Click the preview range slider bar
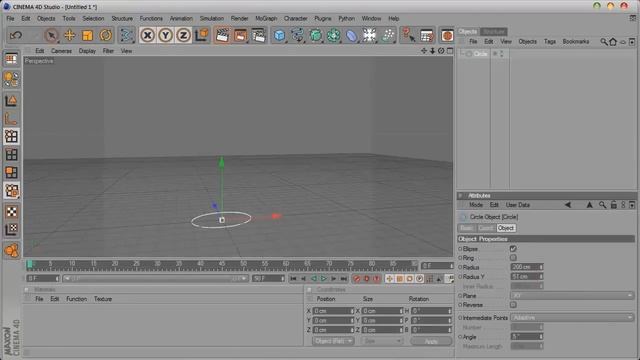The height and width of the screenshot is (360, 640). [x=155, y=278]
